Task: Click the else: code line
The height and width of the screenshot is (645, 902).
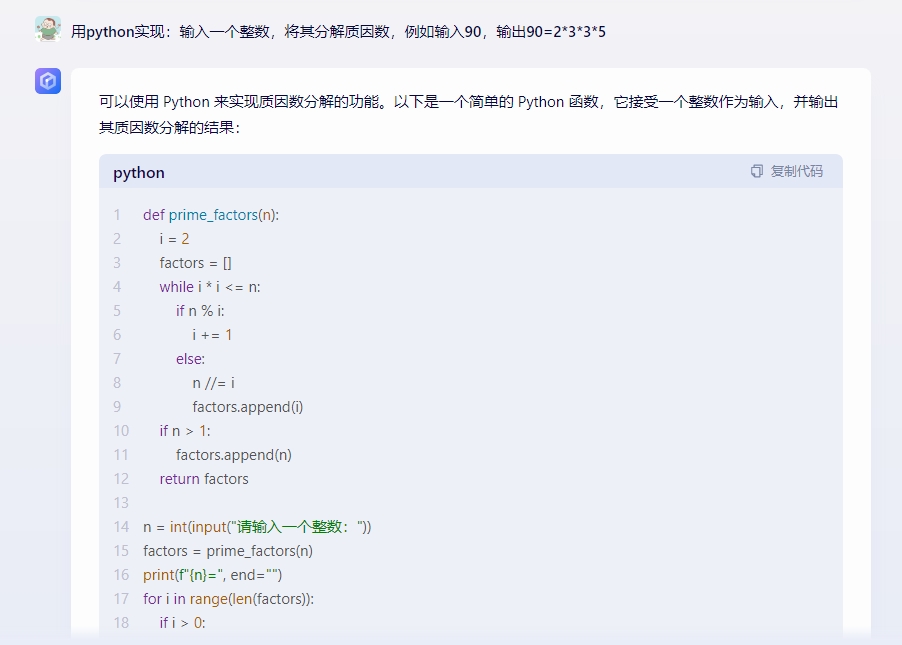Action: coord(190,359)
